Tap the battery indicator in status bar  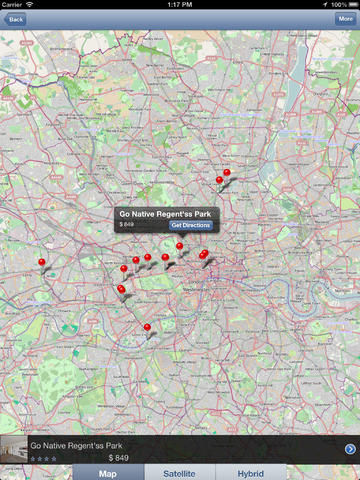click(353, 4)
